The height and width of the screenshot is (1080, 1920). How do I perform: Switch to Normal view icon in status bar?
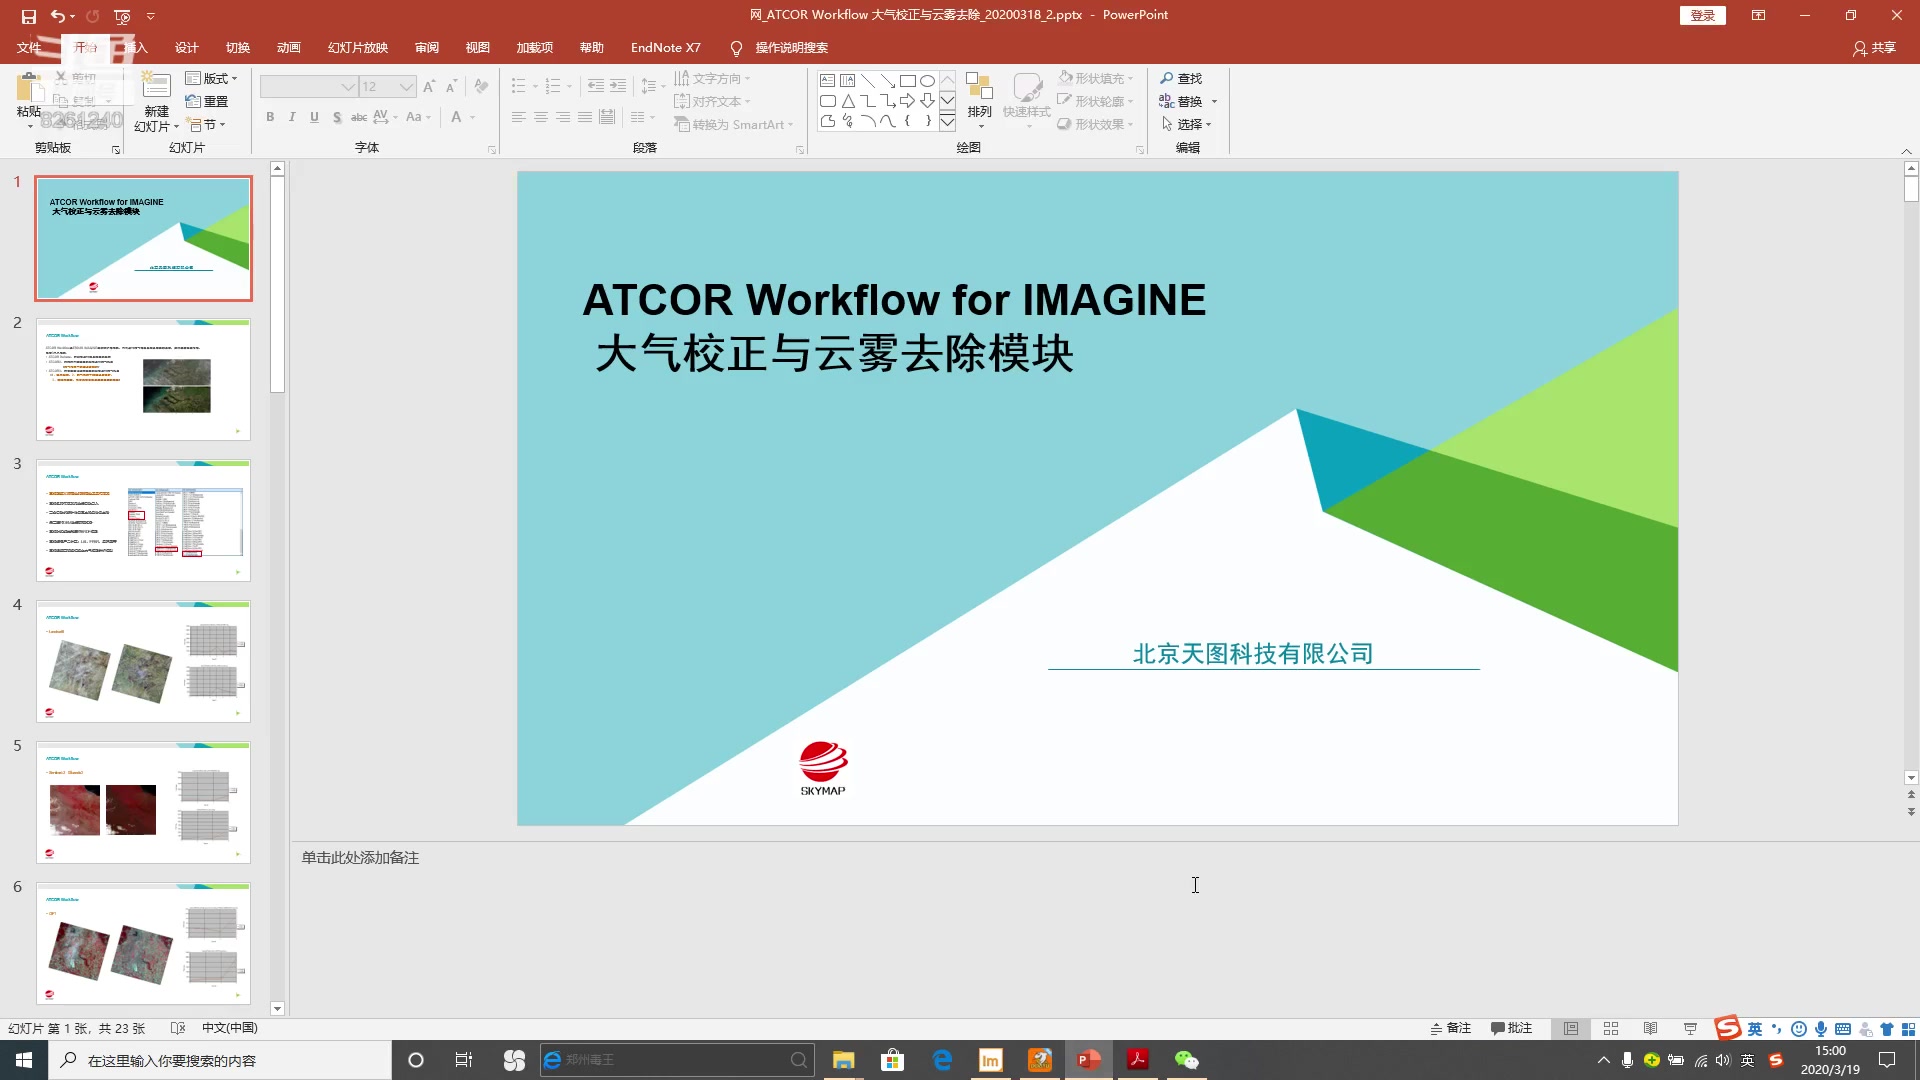[x=1571, y=1028]
